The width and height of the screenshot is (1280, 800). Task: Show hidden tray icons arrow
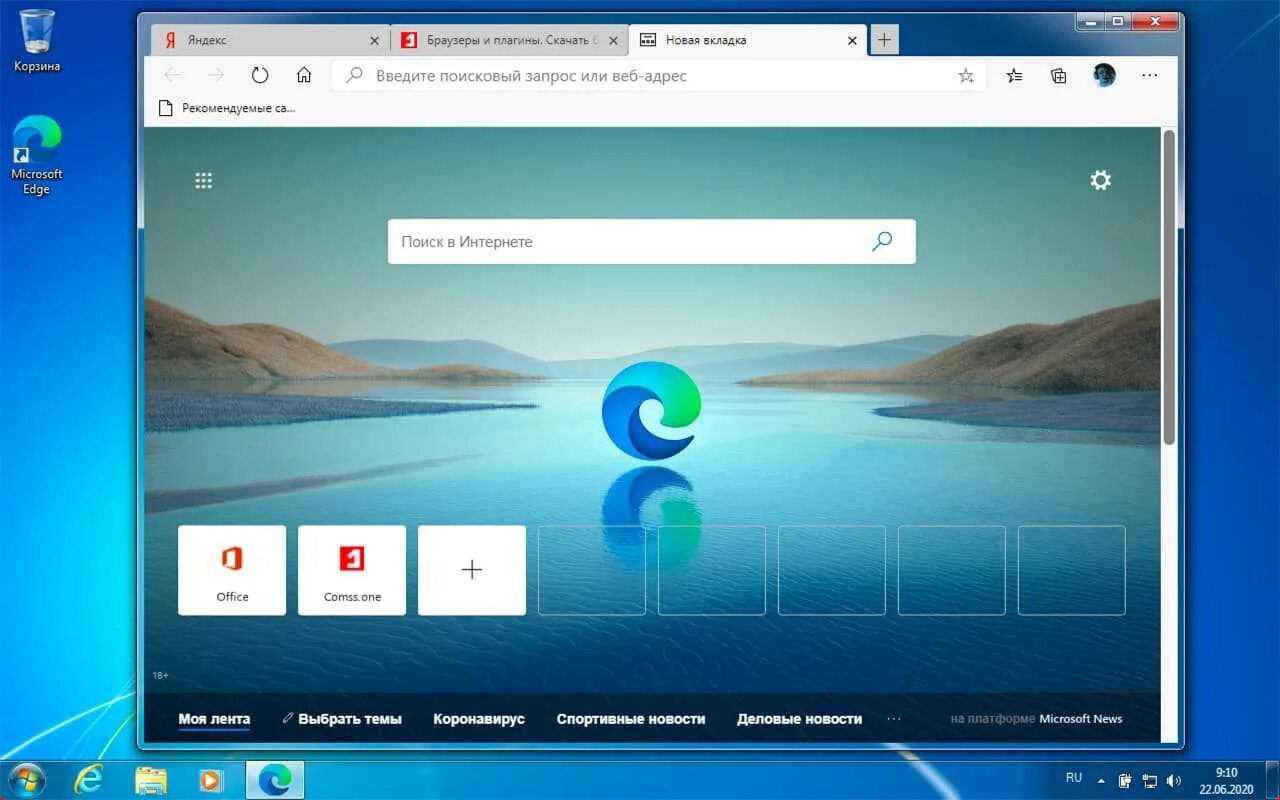tap(1101, 780)
